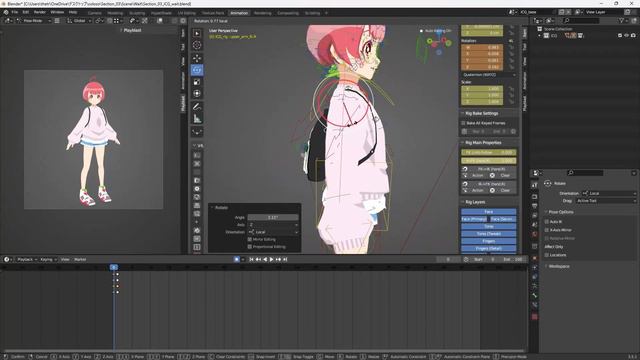Viewport: 640px width, 360px height.
Task: Open the Render properties tab icon
Action: point(534,196)
